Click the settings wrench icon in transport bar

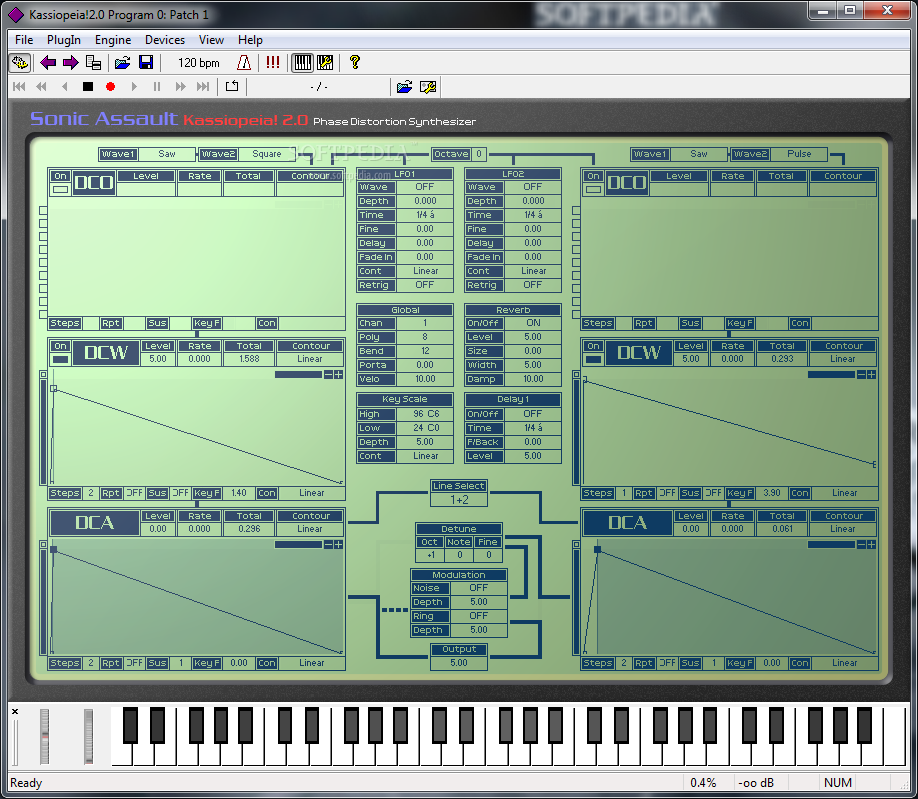[x=428, y=87]
